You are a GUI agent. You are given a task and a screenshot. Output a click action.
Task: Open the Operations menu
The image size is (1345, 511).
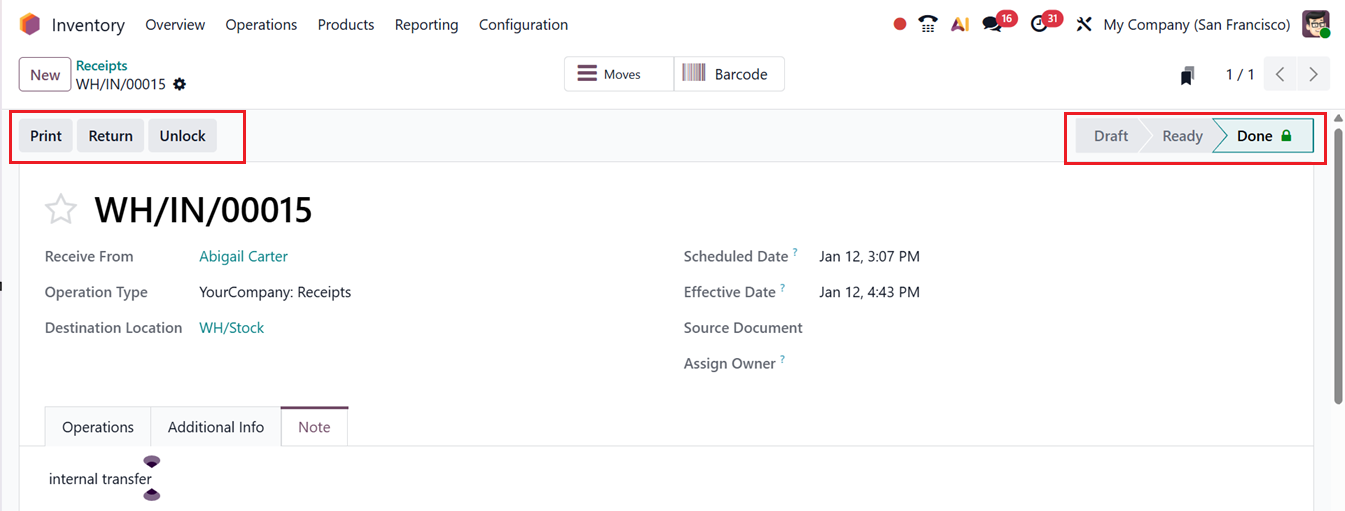tap(261, 24)
